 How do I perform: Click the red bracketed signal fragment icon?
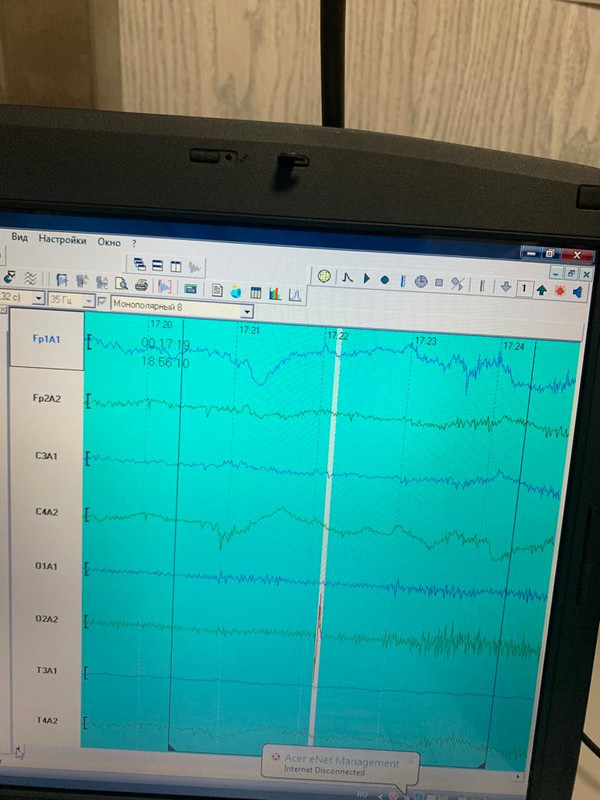[x=164, y=287]
